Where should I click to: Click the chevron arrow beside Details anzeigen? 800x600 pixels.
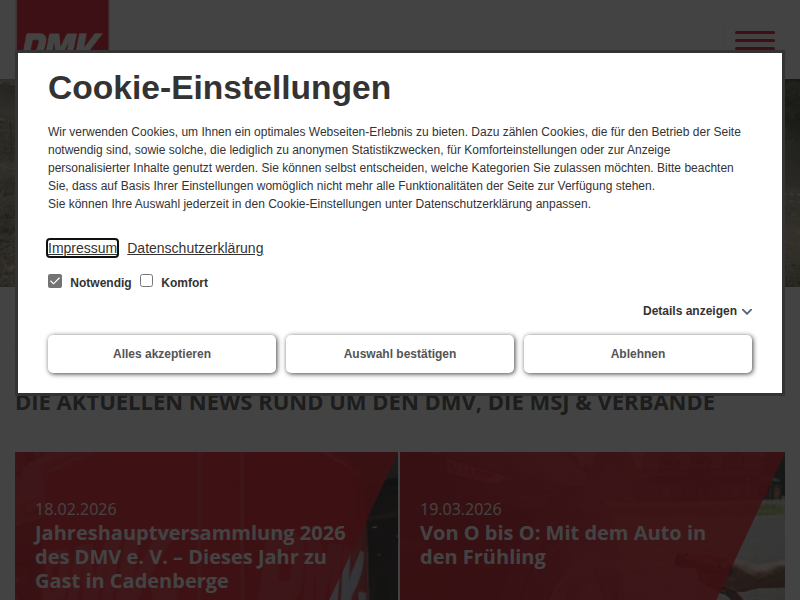point(747,312)
